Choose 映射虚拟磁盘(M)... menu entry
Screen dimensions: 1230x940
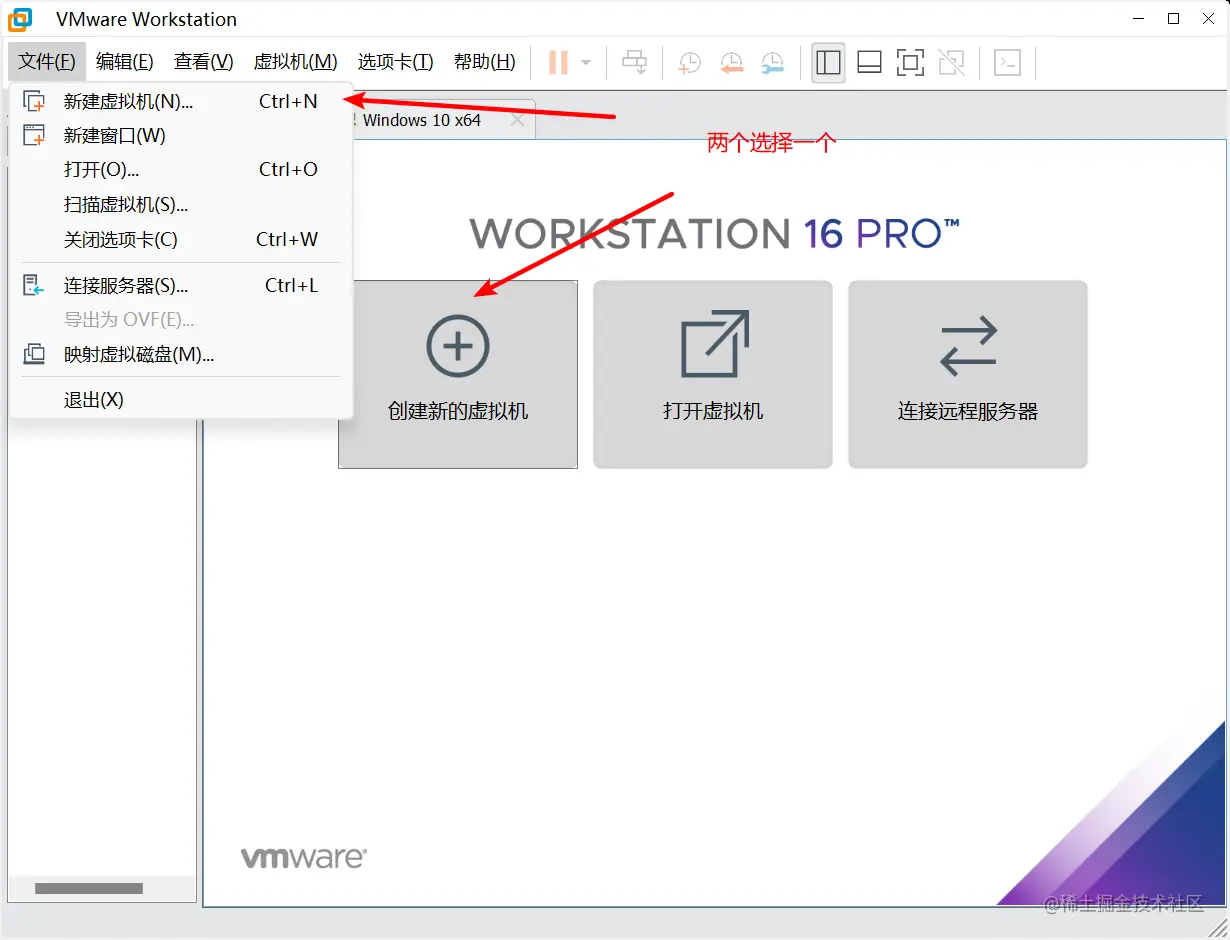click(x=181, y=354)
